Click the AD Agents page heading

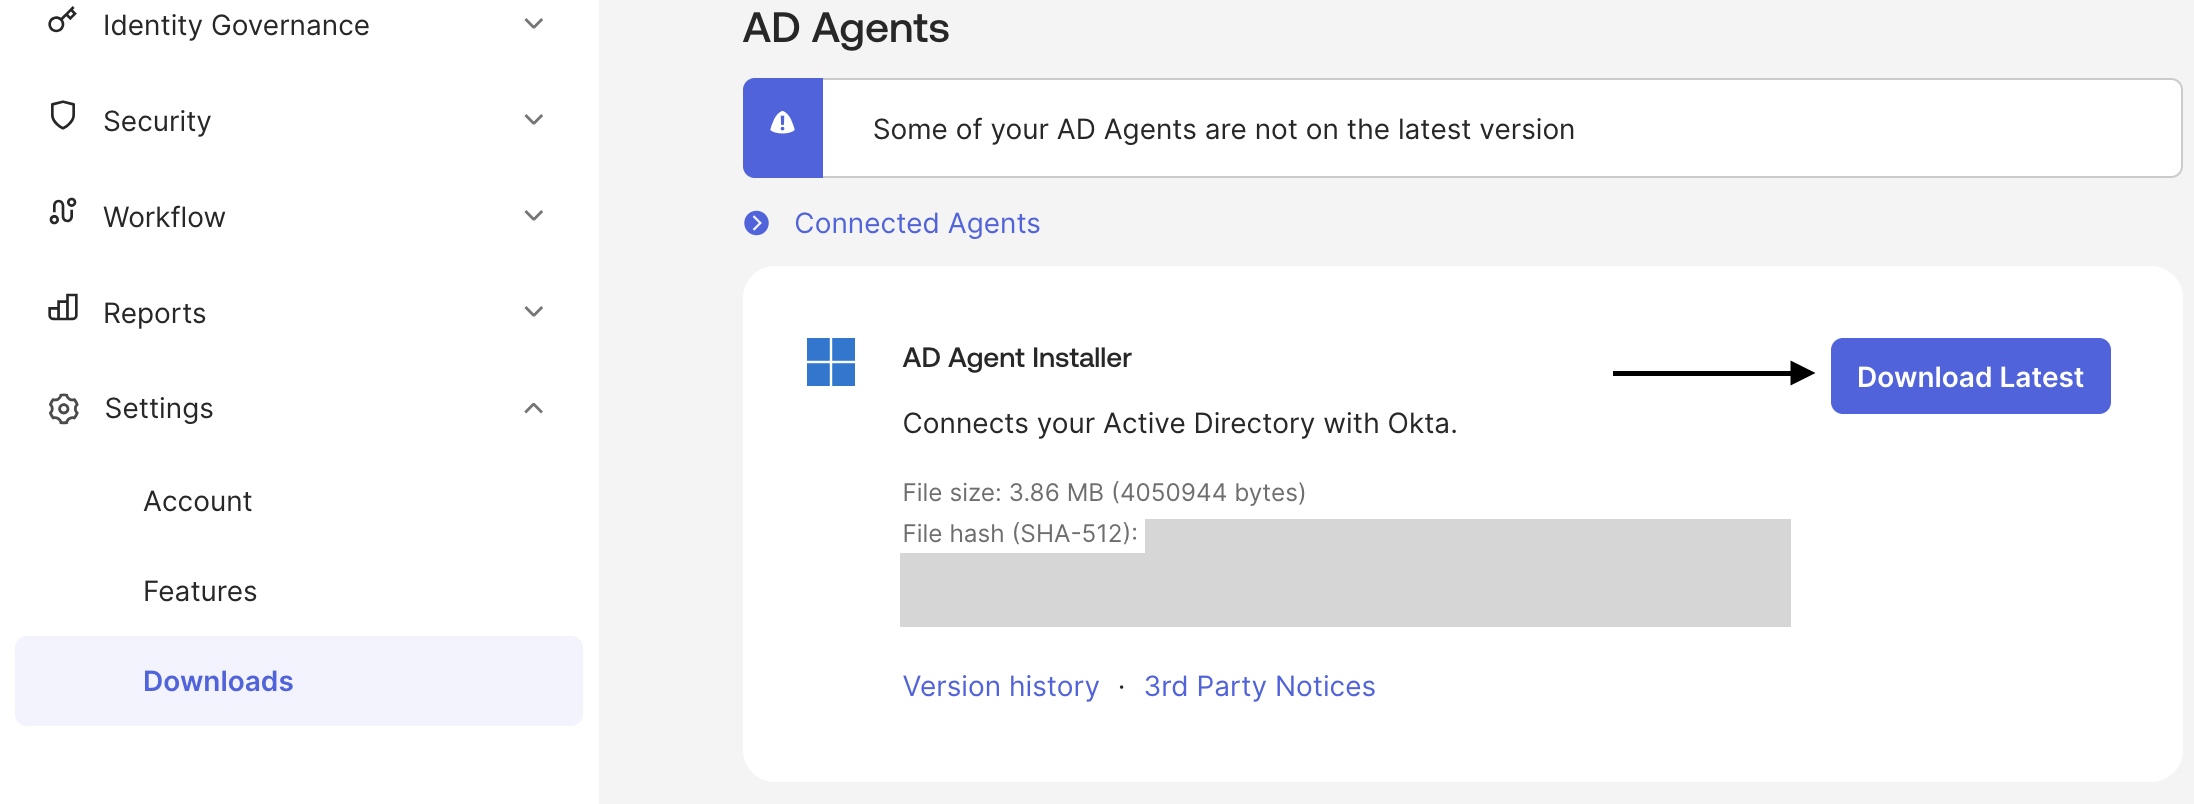click(846, 27)
